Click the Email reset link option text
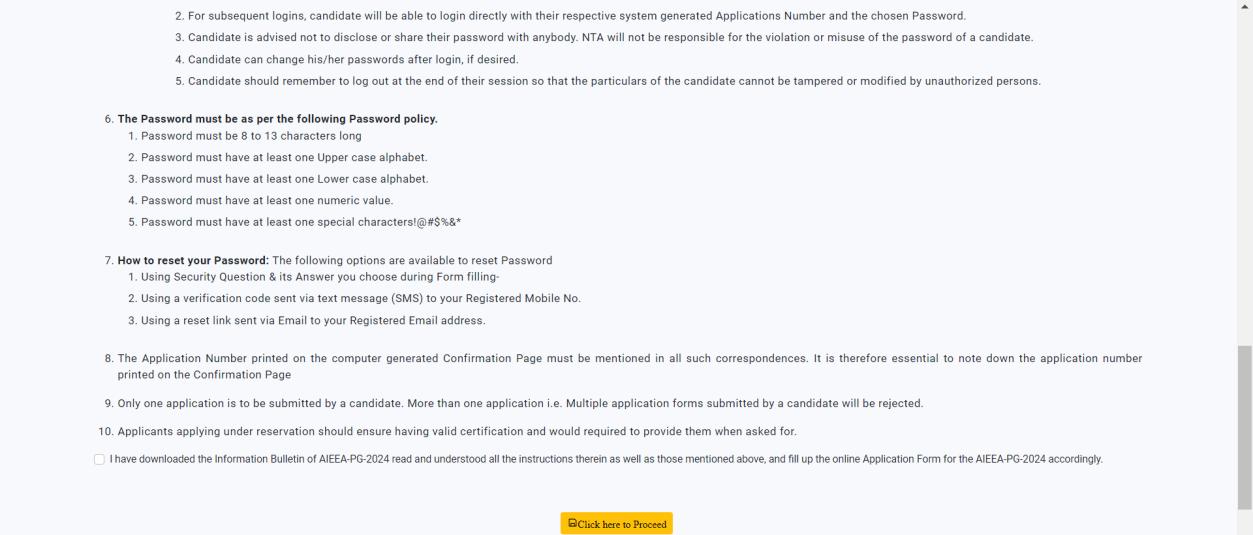 tap(313, 320)
